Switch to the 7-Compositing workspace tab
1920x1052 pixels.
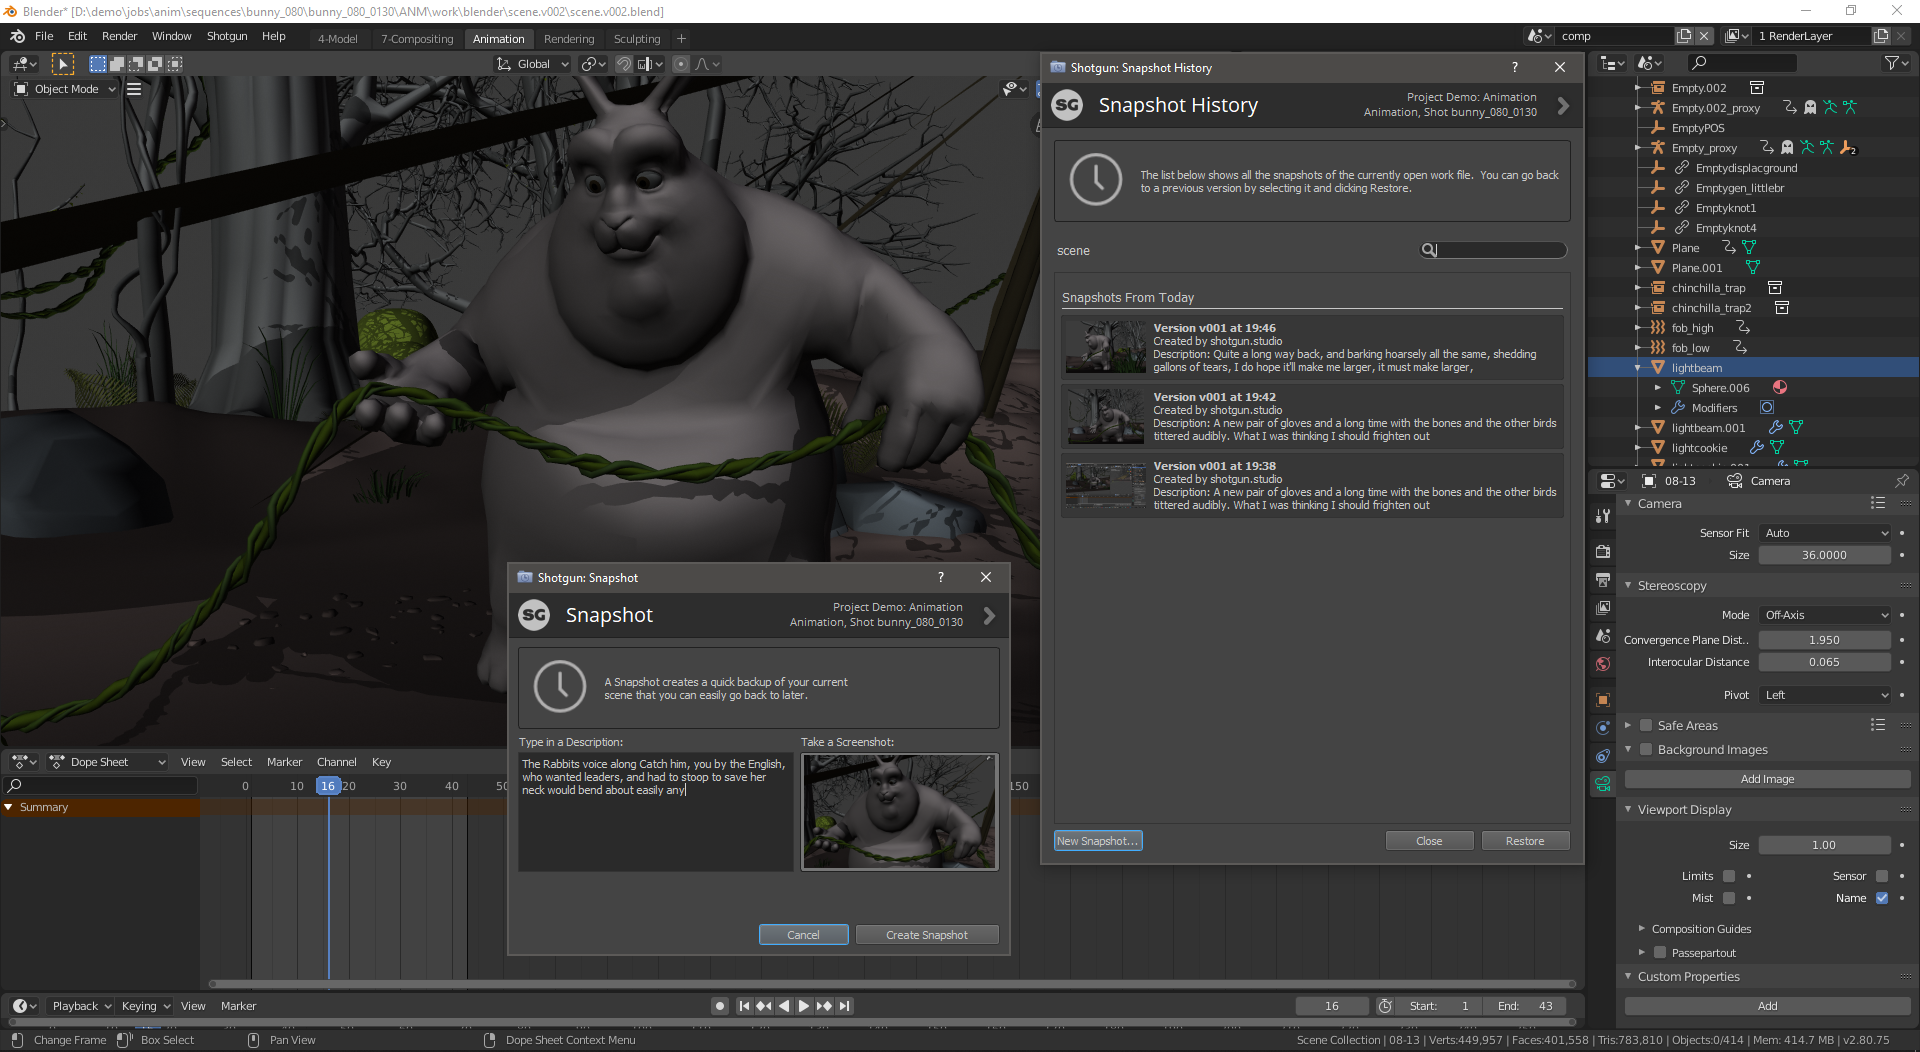pos(417,39)
